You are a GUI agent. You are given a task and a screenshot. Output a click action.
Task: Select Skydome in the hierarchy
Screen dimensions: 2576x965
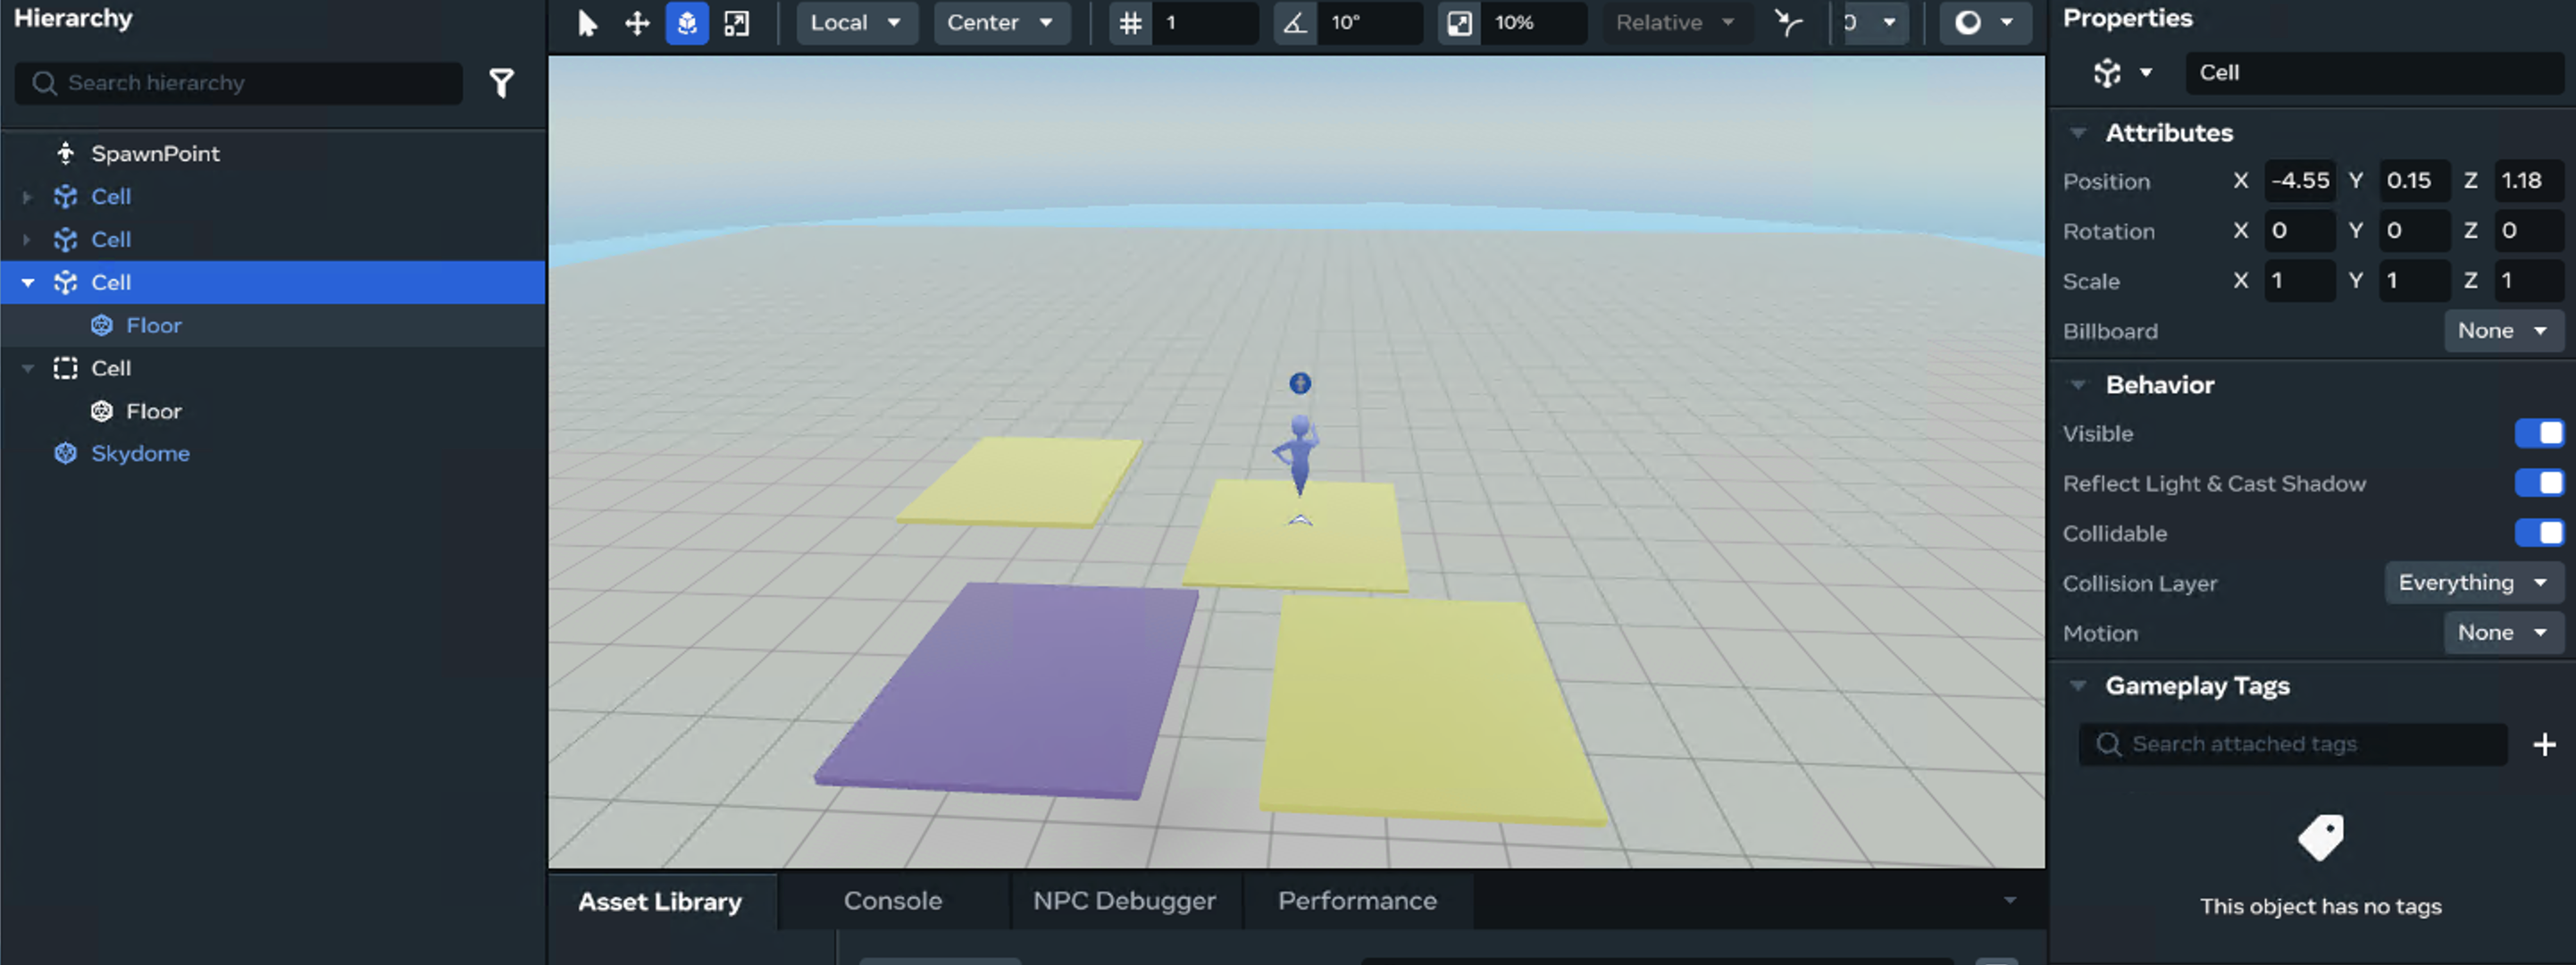point(140,454)
